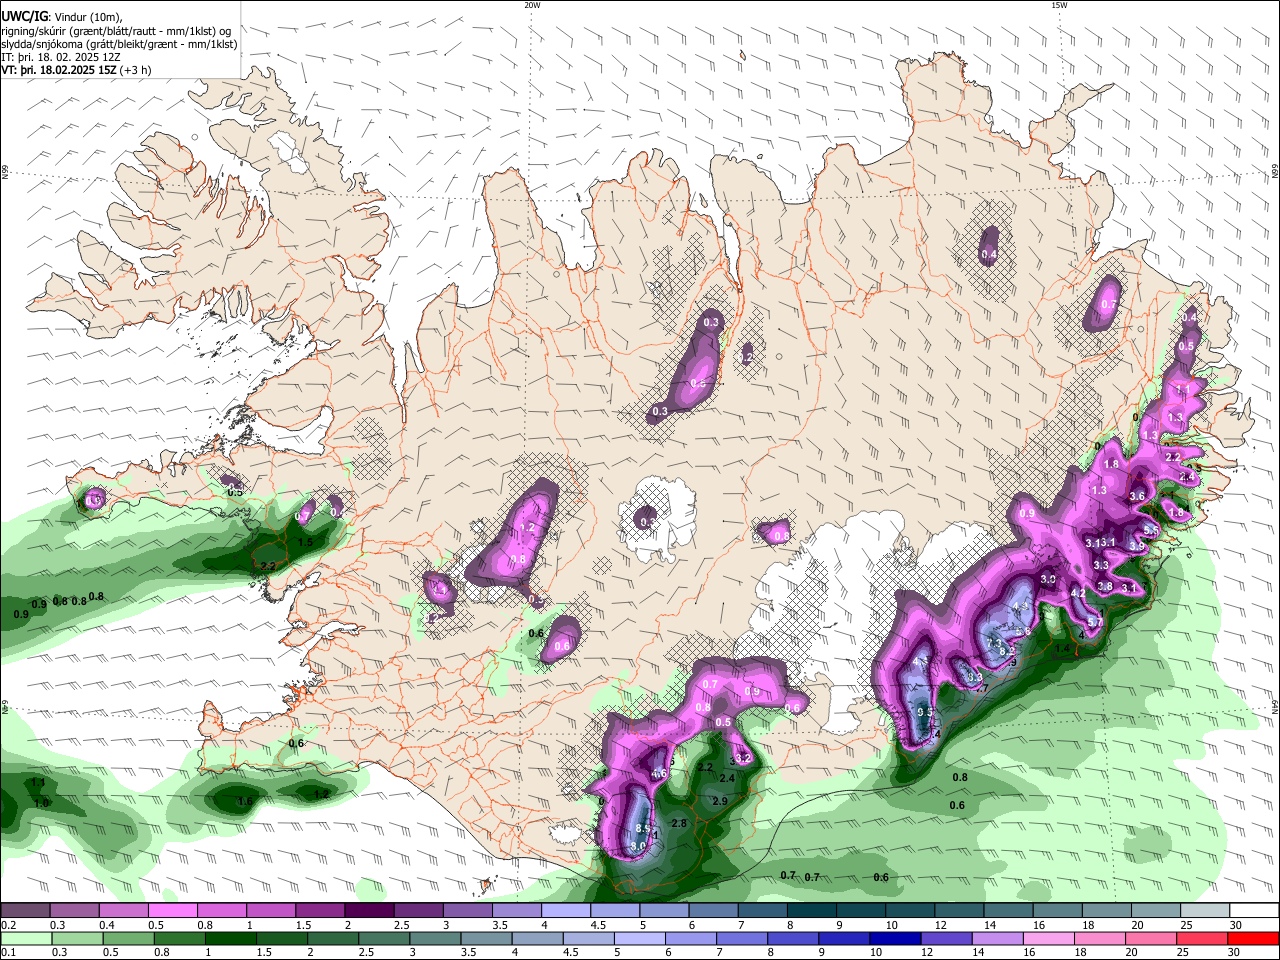The width and height of the screenshot is (1280, 960).
Task: Click the darkest purple 2 snow legend swatch
Action: [x=369, y=910]
